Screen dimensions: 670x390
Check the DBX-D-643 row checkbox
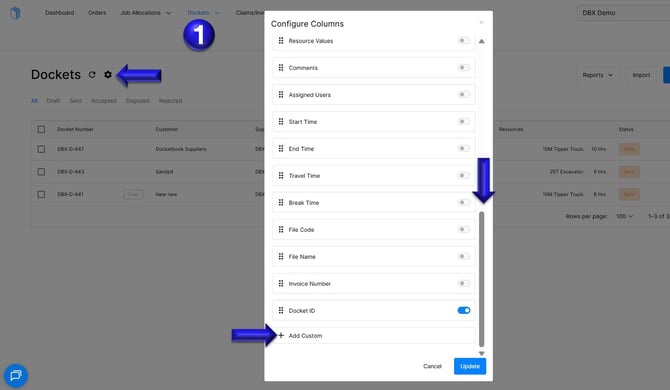[x=41, y=172]
